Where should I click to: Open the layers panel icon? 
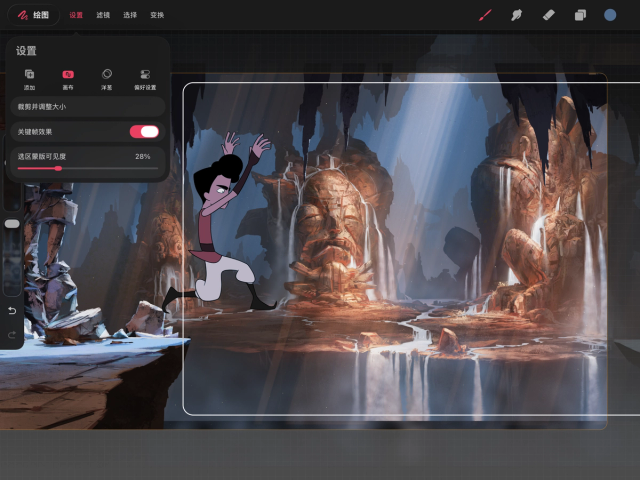tap(580, 16)
